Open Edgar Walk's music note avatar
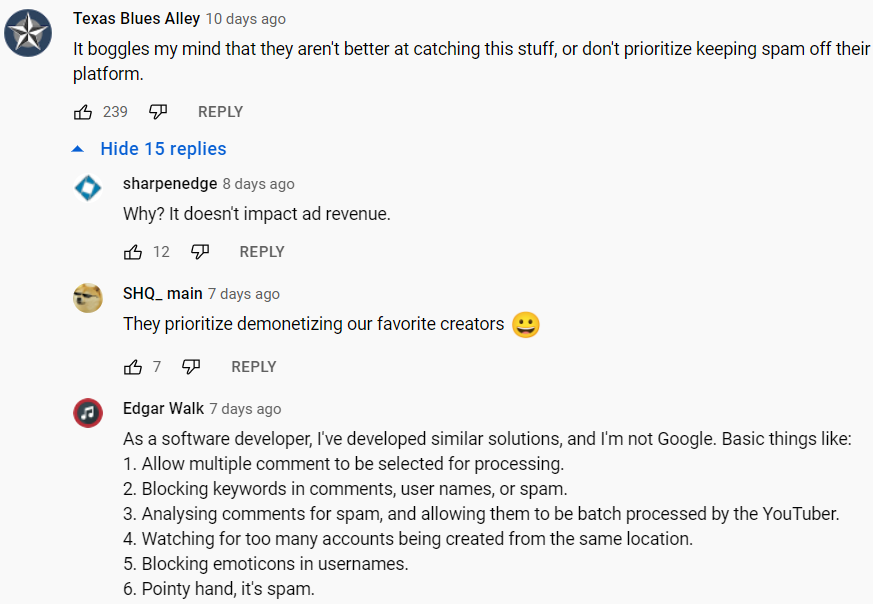Screen dimensions: 873x604 click(88, 413)
